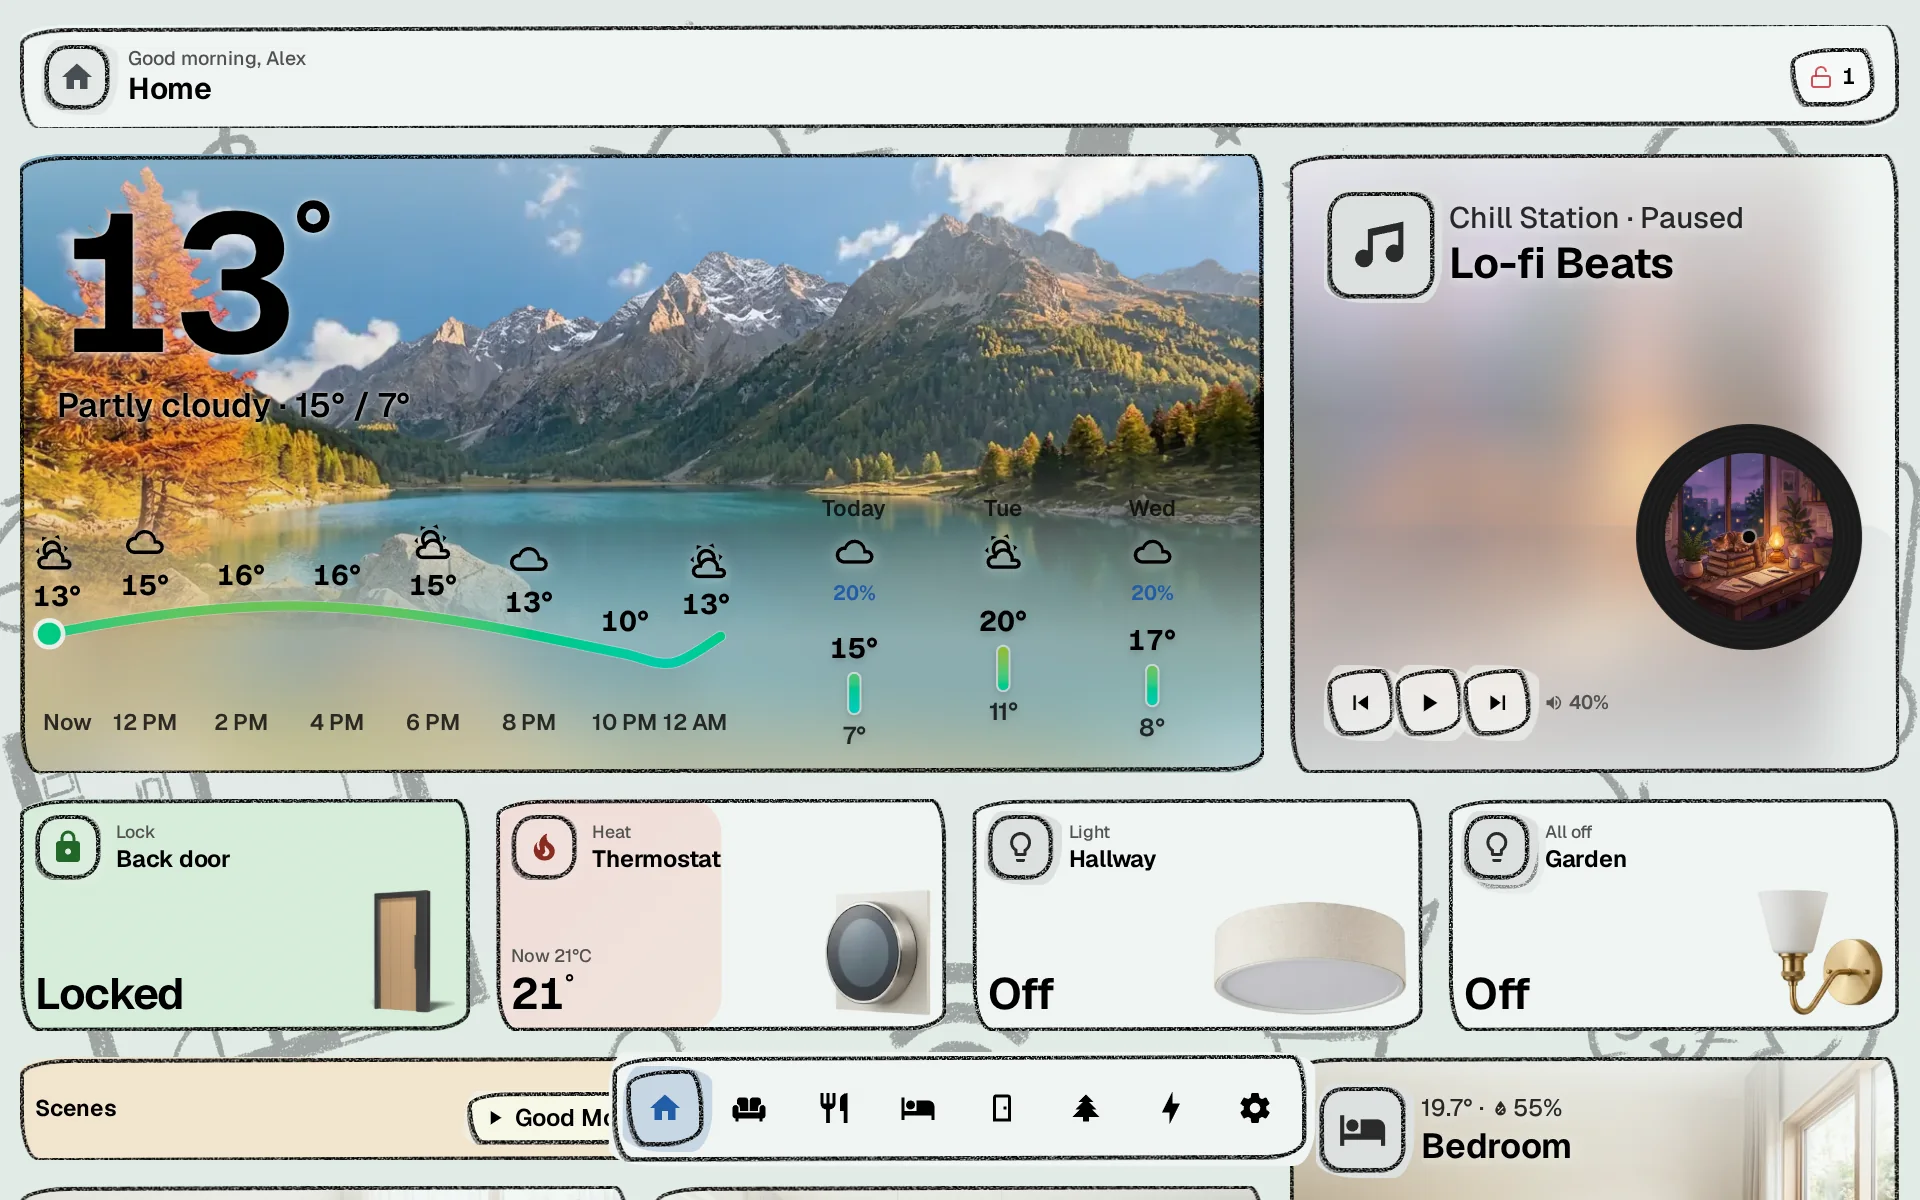This screenshot has width=1920, height=1200.
Task: Click the Scenes section label
Action: (76, 1108)
